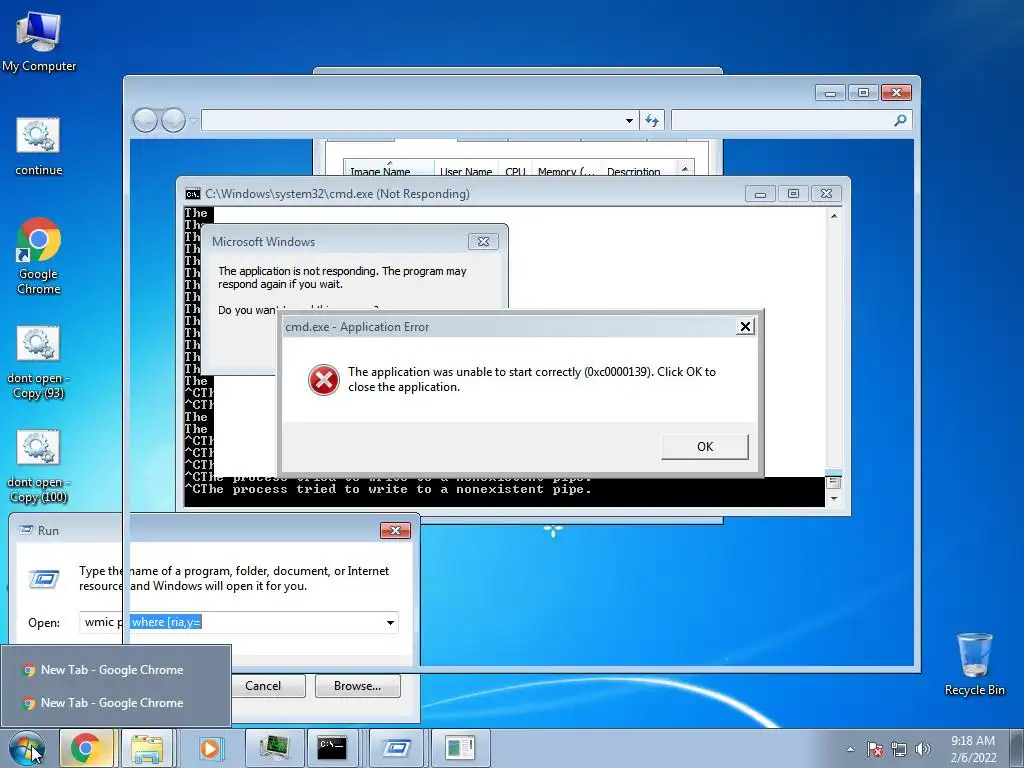This screenshot has width=1024, height=768.
Task: Click the last taskbar application icon
Action: [460, 748]
